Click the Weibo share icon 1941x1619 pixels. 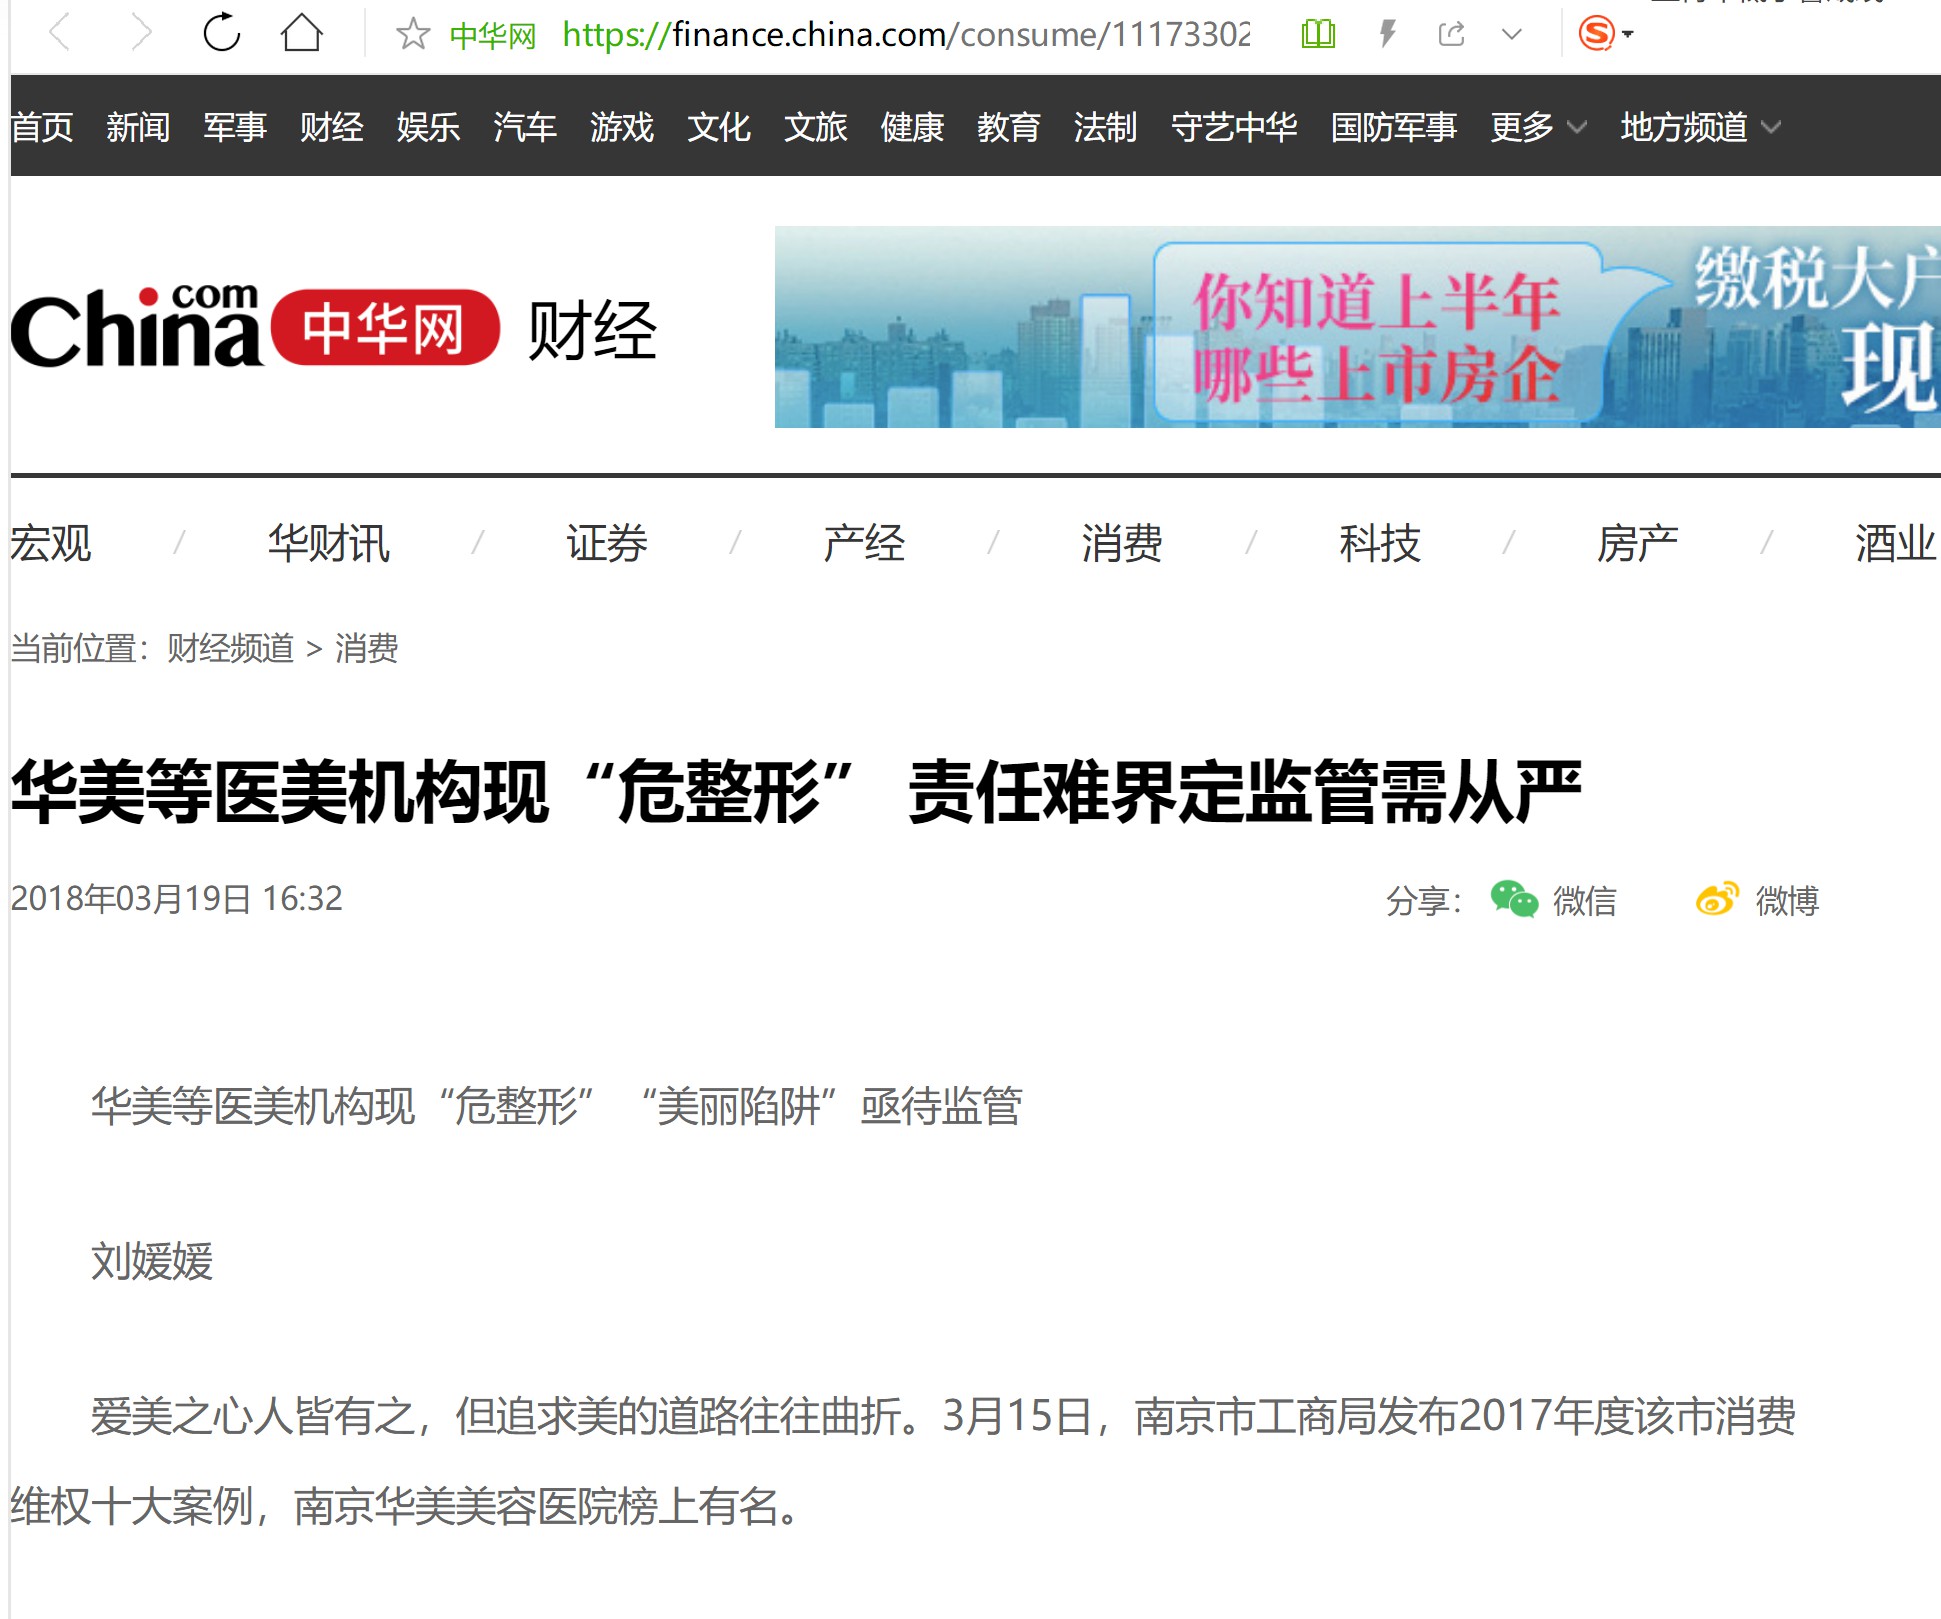click(x=1717, y=899)
